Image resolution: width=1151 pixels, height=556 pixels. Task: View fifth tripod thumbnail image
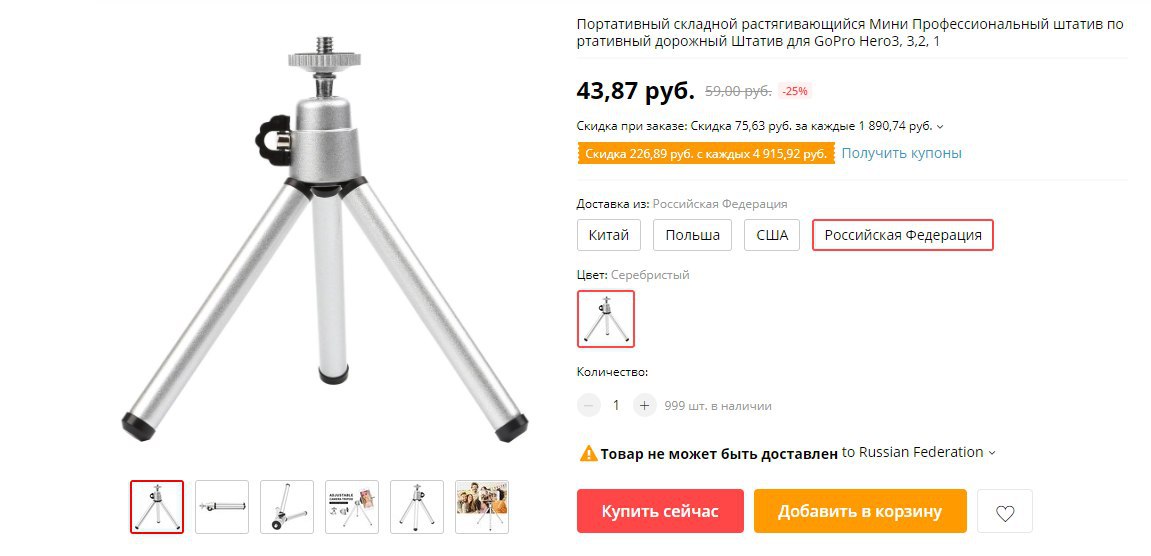click(x=417, y=507)
